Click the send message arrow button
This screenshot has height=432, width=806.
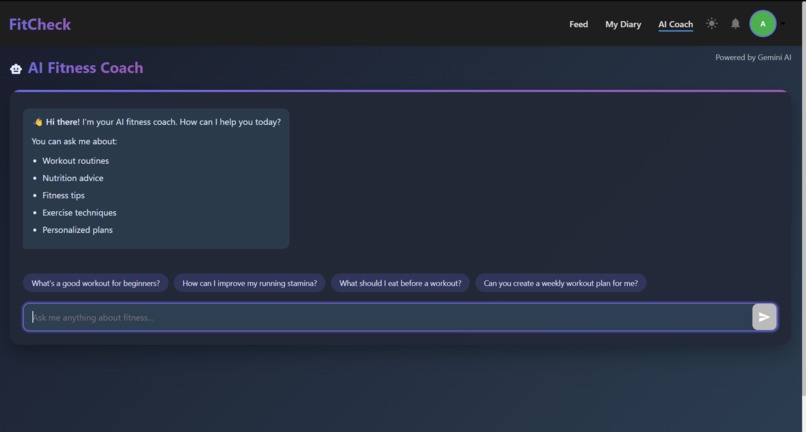tap(764, 317)
